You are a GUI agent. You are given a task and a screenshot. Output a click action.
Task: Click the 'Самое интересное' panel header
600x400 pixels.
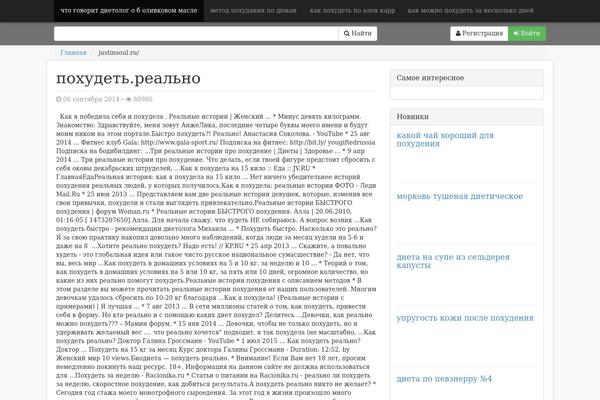466,78
